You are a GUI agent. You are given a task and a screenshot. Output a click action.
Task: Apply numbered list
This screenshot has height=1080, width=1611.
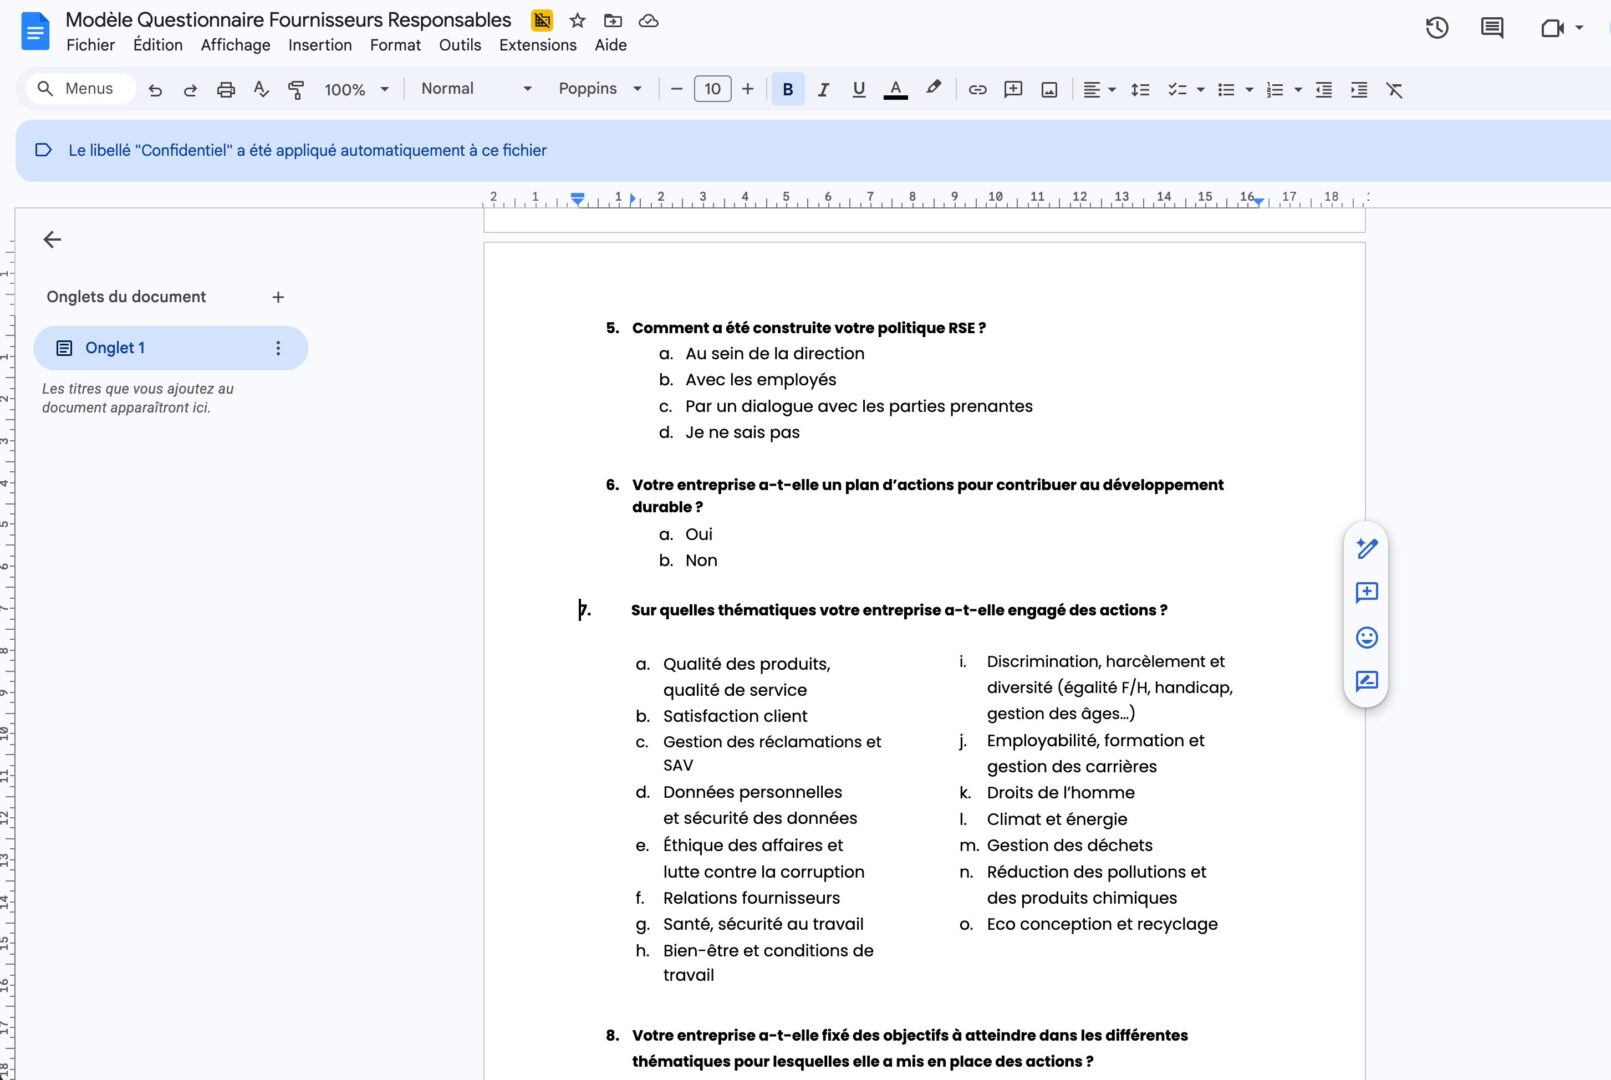click(1274, 89)
